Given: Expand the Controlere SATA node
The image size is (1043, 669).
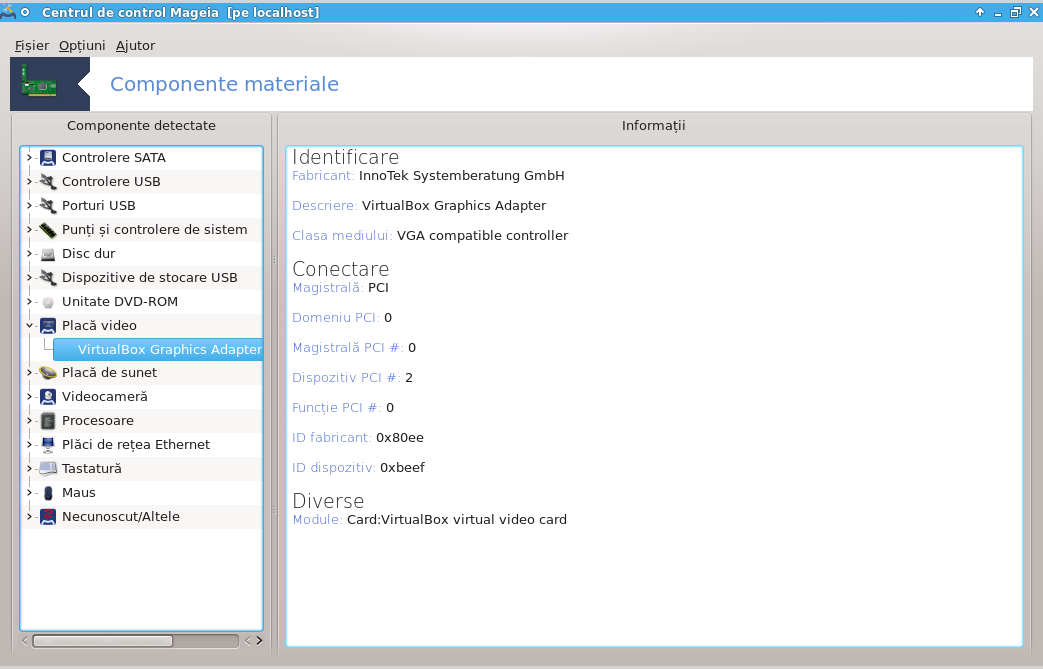Looking at the screenshot, I should 29,158.
